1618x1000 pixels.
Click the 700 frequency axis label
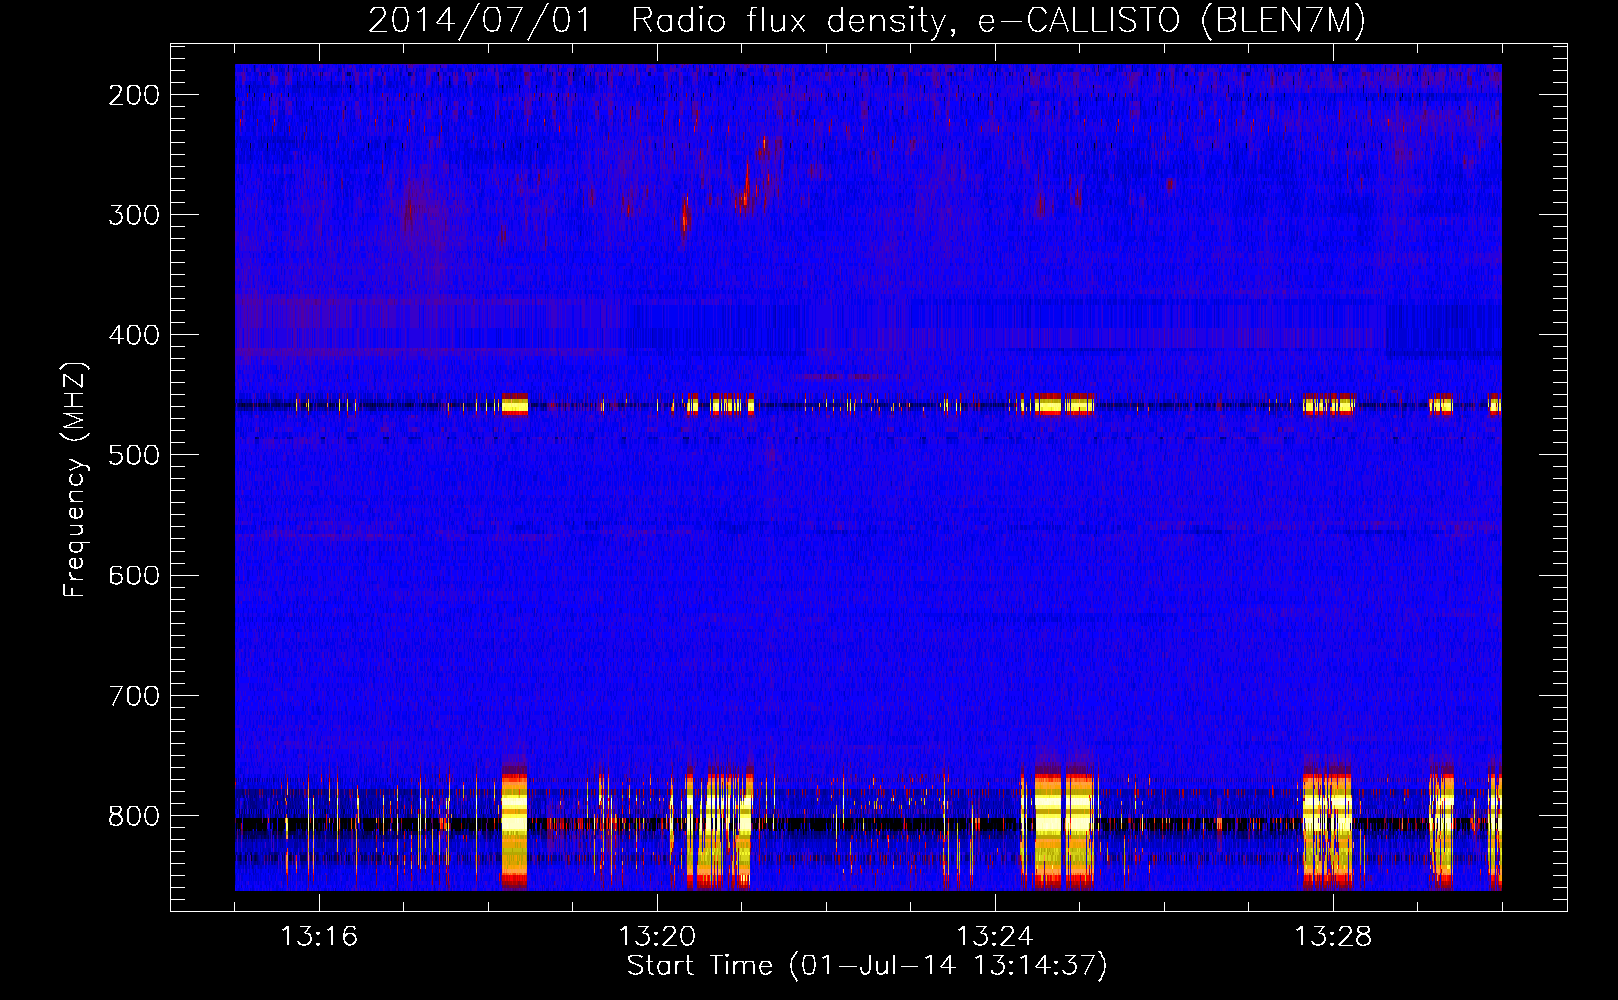pyautogui.click(x=134, y=695)
